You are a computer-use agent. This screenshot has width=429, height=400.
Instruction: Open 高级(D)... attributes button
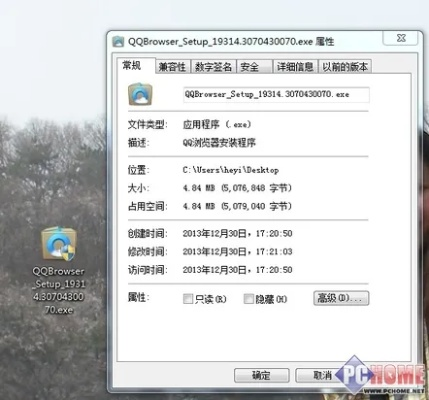coord(341,298)
